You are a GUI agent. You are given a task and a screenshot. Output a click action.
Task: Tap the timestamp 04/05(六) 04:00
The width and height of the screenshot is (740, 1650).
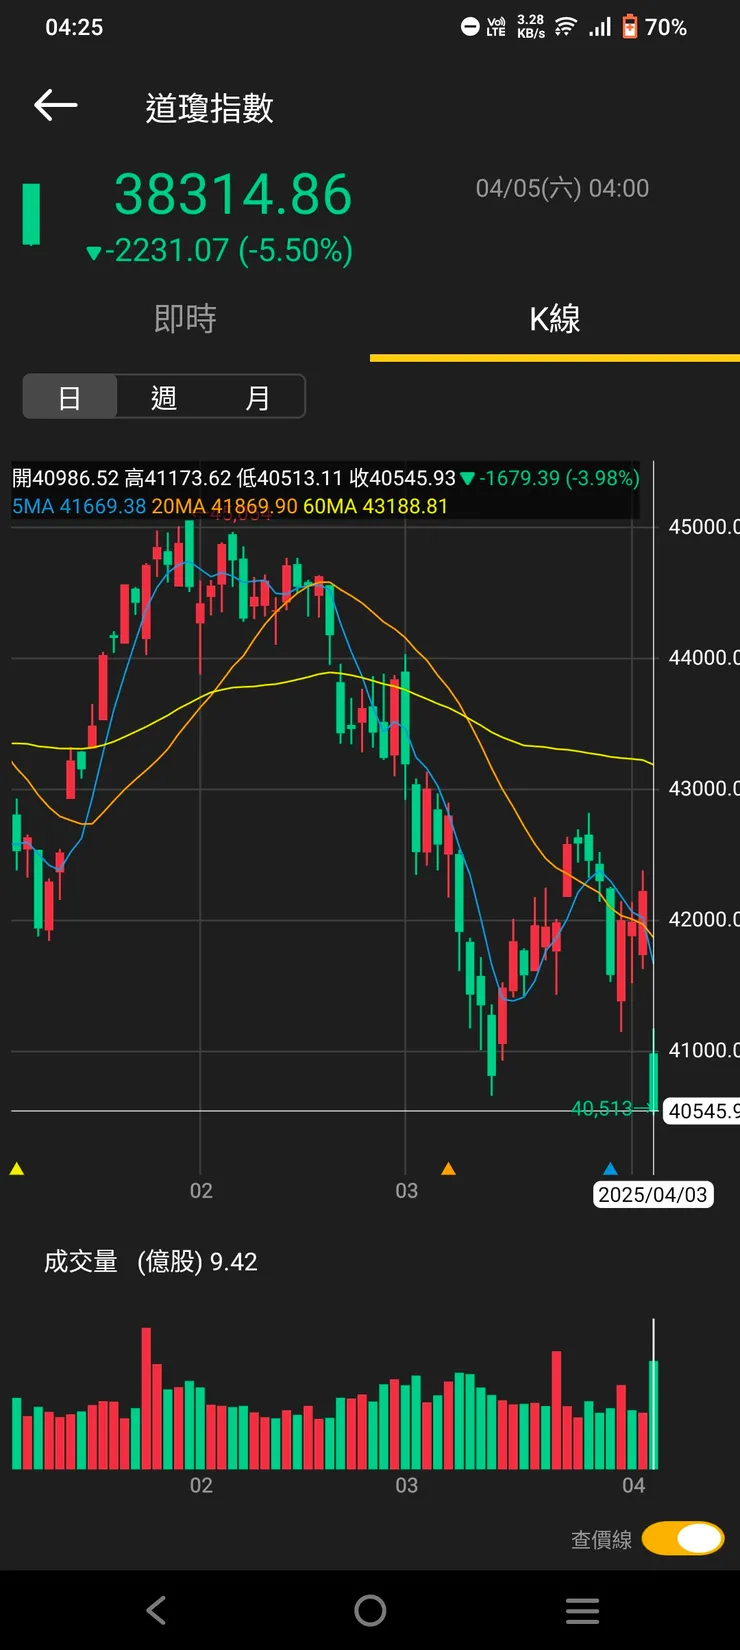(562, 188)
